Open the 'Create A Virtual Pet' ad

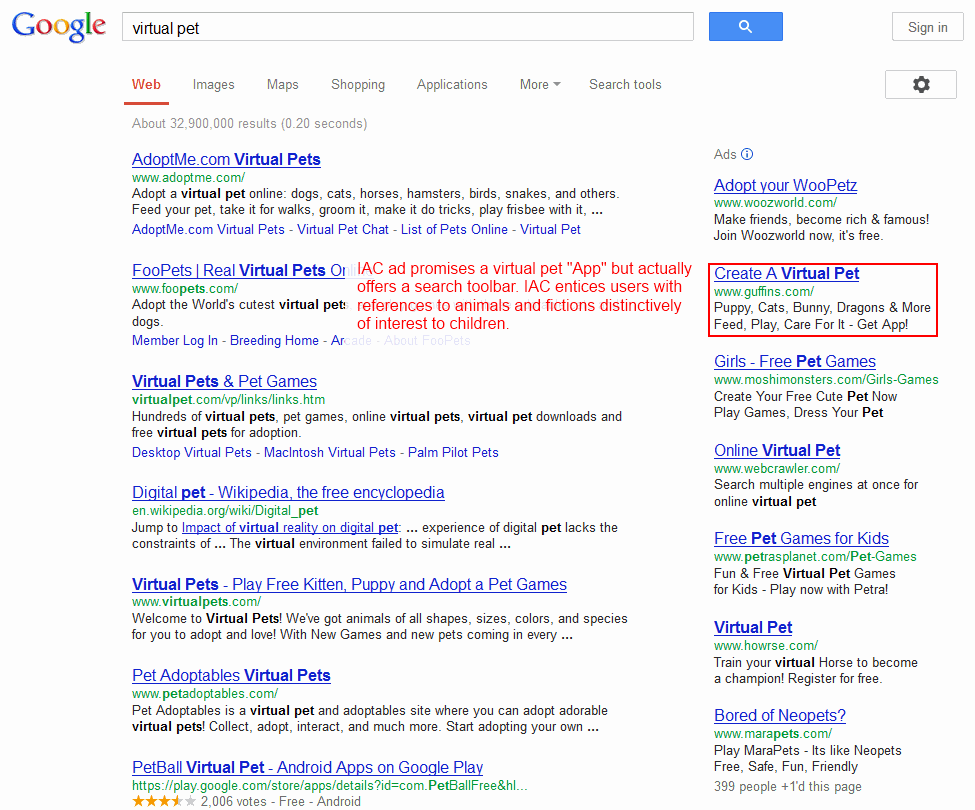(x=787, y=274)
